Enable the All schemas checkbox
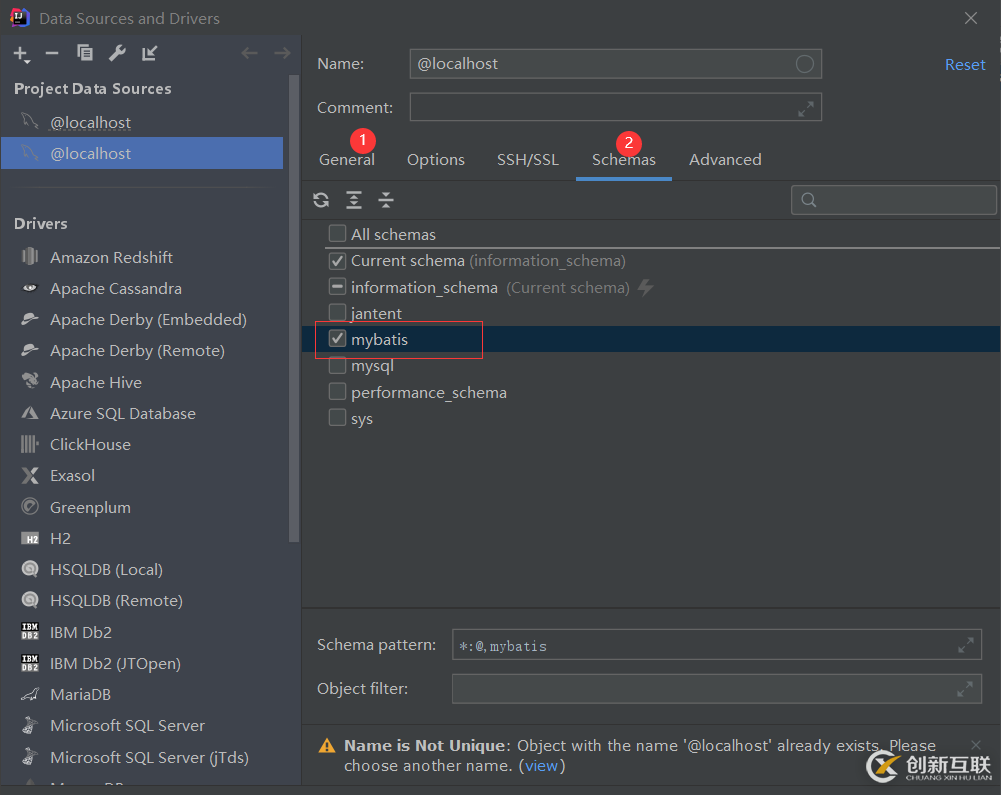This screenshot has height=795, width=1001. 337,234
